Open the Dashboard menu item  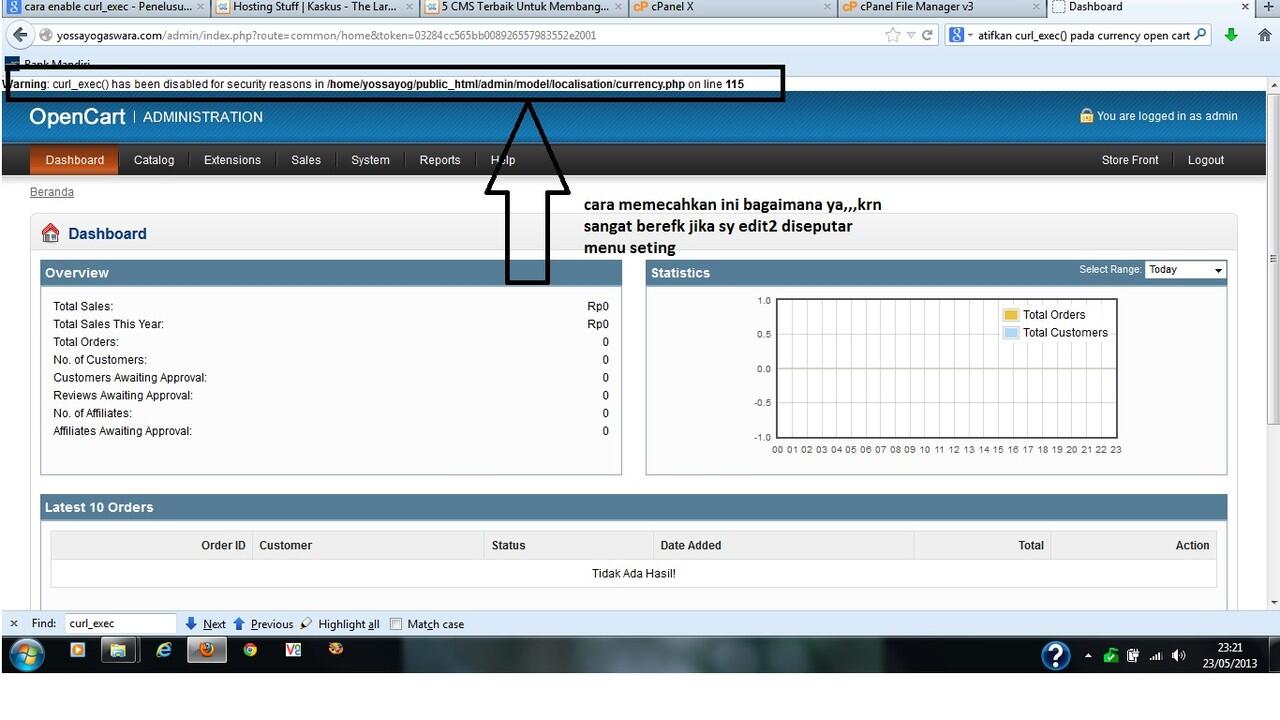[x=75, y=160]
